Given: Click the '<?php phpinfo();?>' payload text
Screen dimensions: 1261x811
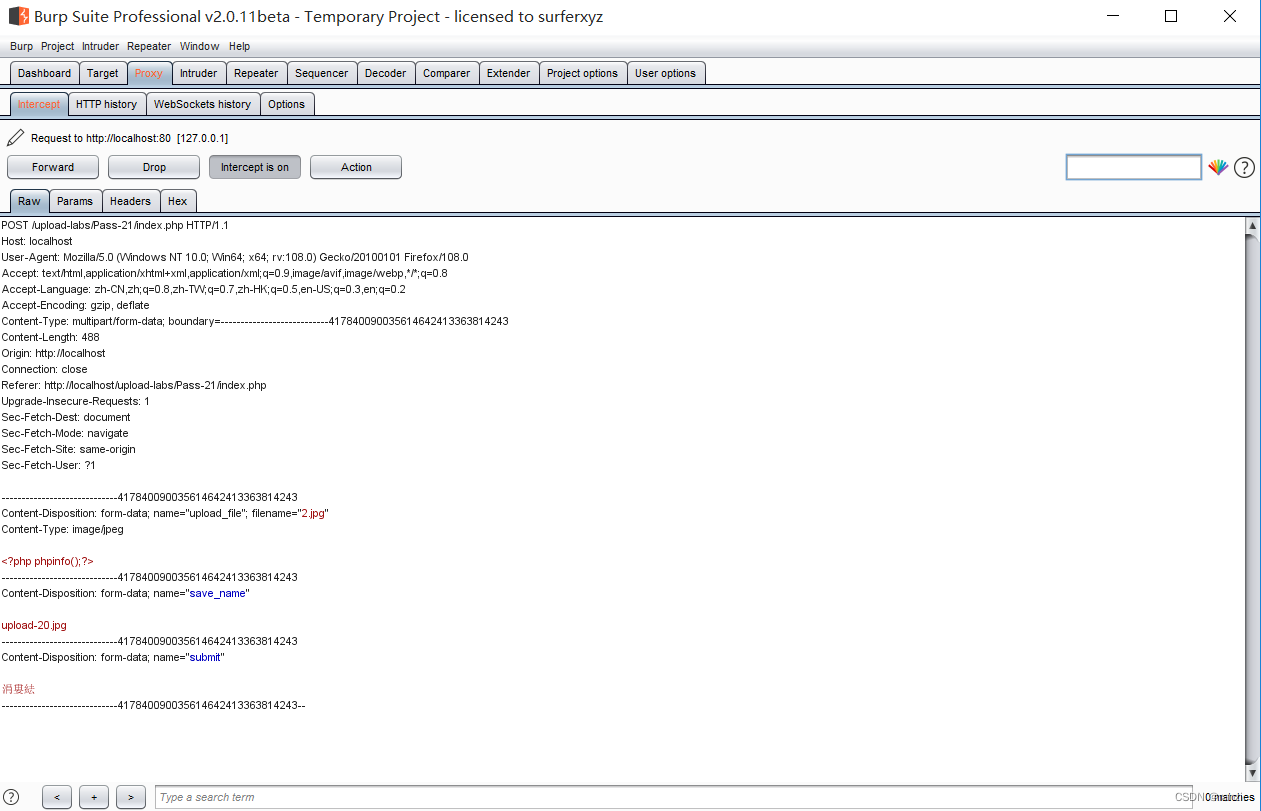Looking at the screenshot, I should pyautogui.click(x=47, y=561).
